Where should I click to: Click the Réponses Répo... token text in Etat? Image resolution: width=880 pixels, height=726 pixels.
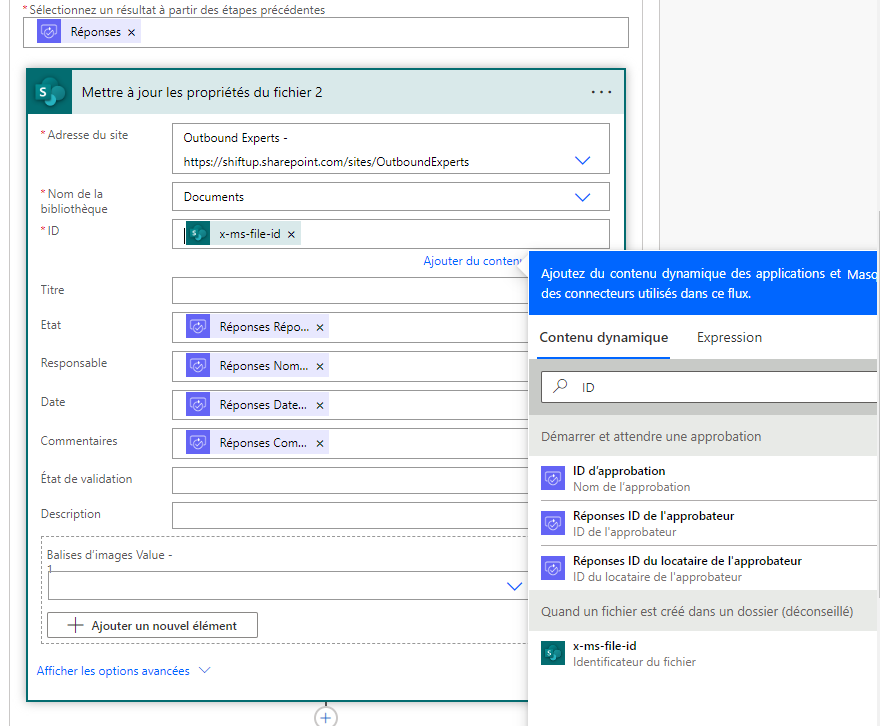(x=264, y=327)
